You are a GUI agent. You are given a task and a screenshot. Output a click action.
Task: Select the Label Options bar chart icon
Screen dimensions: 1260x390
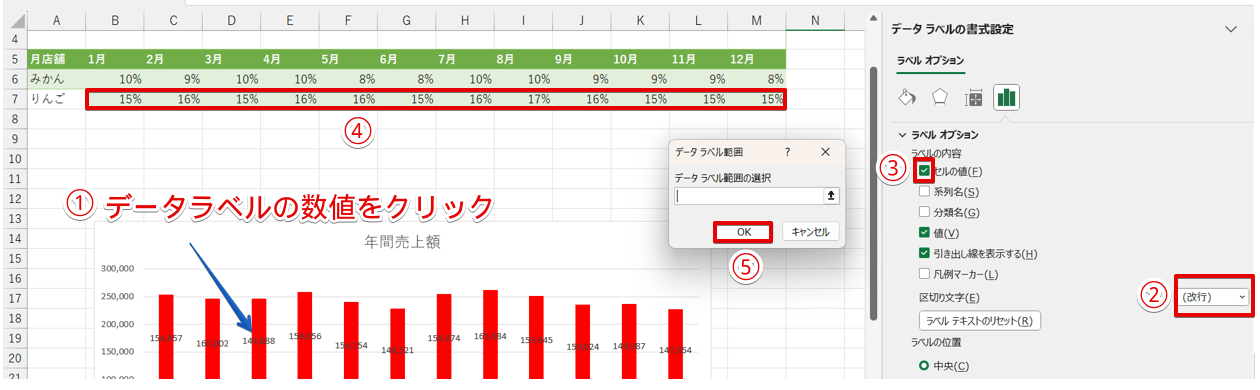click(x=1006, y=97)
